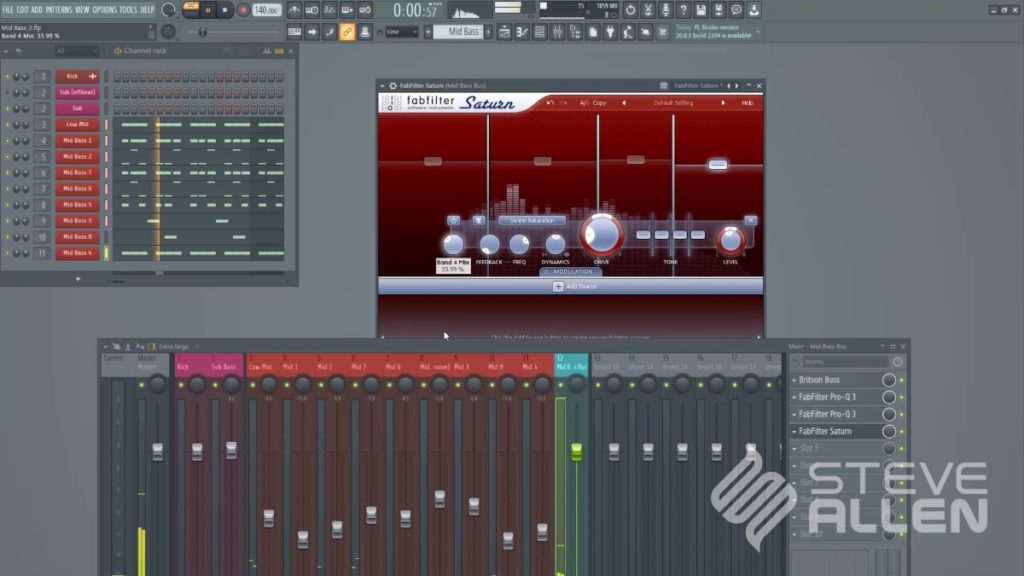Open the Britson Buss slot menu arrow
The height and width of the screenshot is (576, 1024).
(x=794, y=380)
